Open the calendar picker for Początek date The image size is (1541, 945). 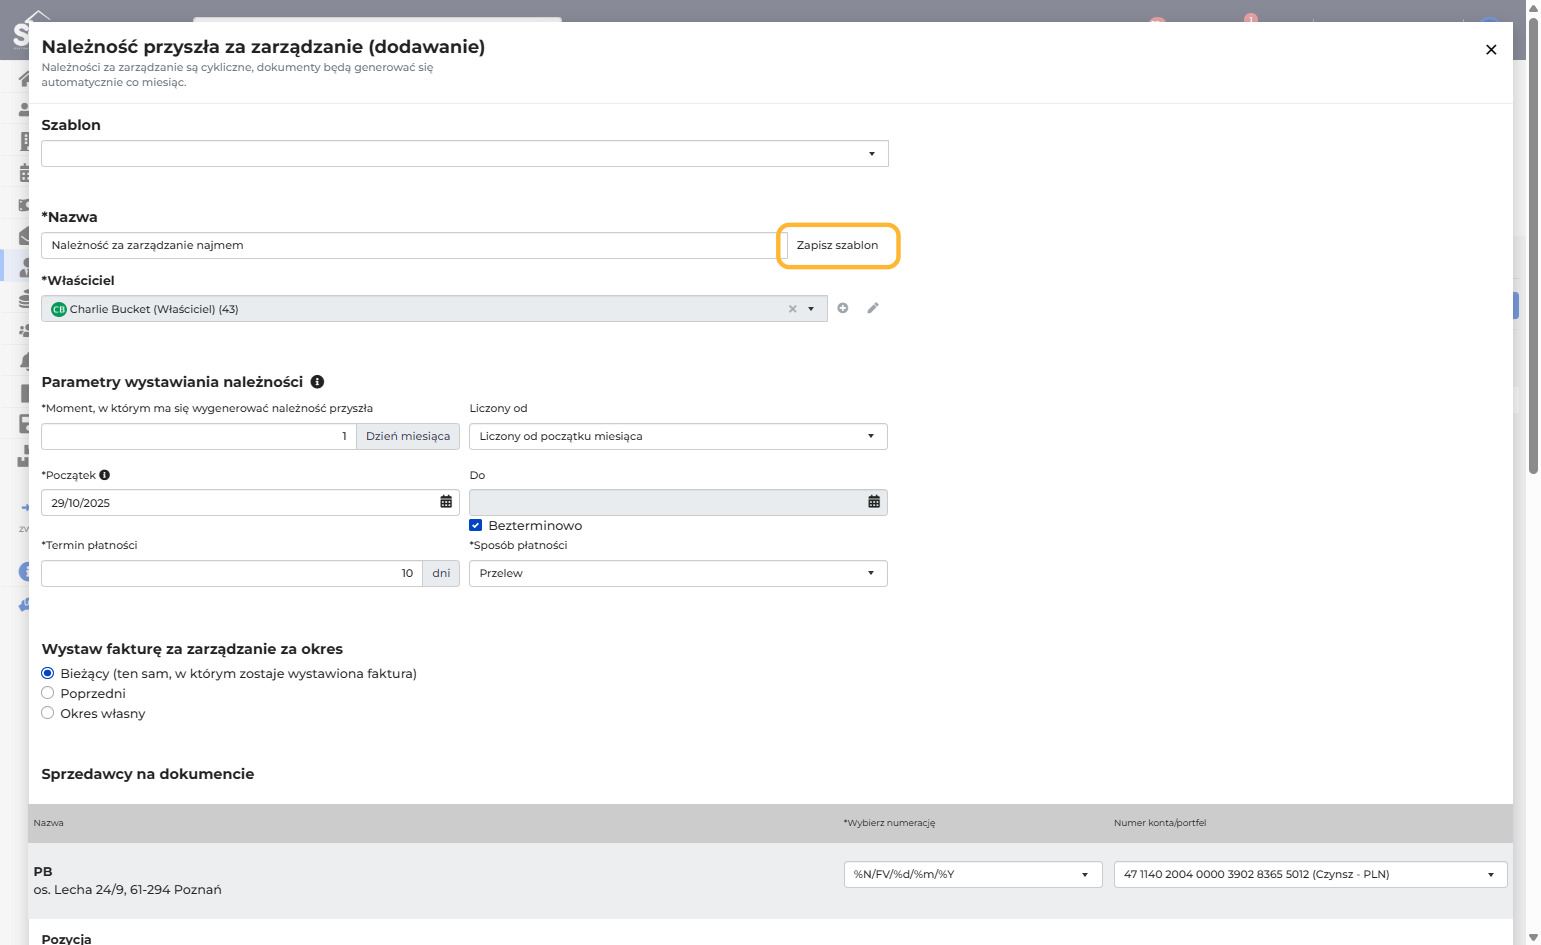pos(446,502)
